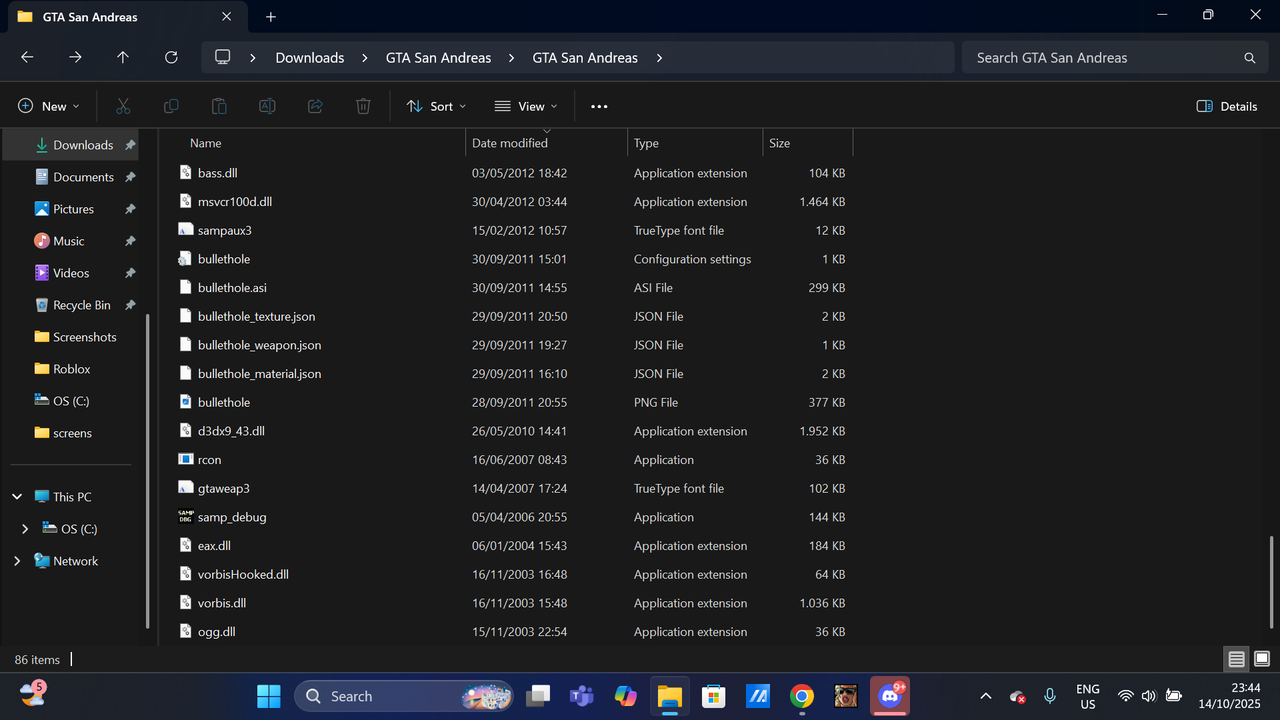Select the rcon application icon
Viewport: 1280px width, 720px height.
point(185,460)
